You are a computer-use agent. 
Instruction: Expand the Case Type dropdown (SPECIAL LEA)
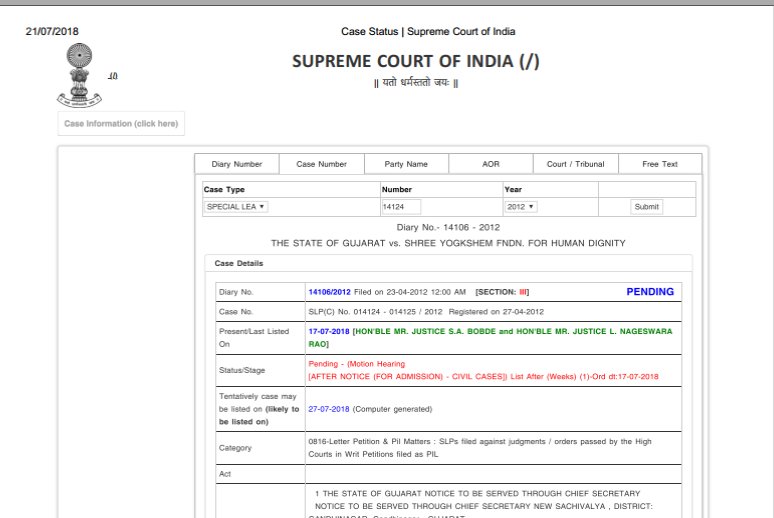tap(236, 206)
